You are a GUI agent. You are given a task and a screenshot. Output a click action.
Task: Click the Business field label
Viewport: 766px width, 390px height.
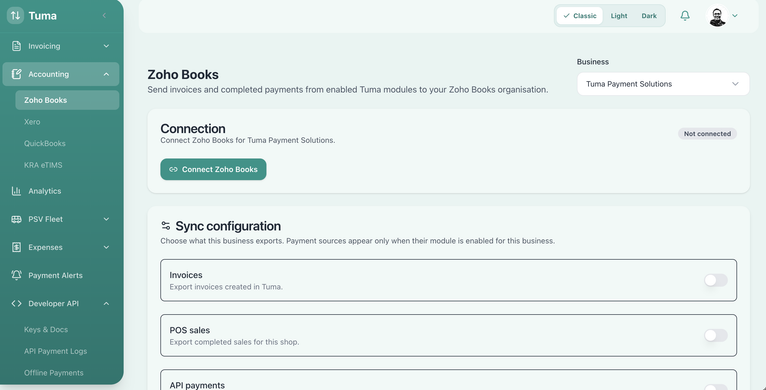(x=593, y=62)
